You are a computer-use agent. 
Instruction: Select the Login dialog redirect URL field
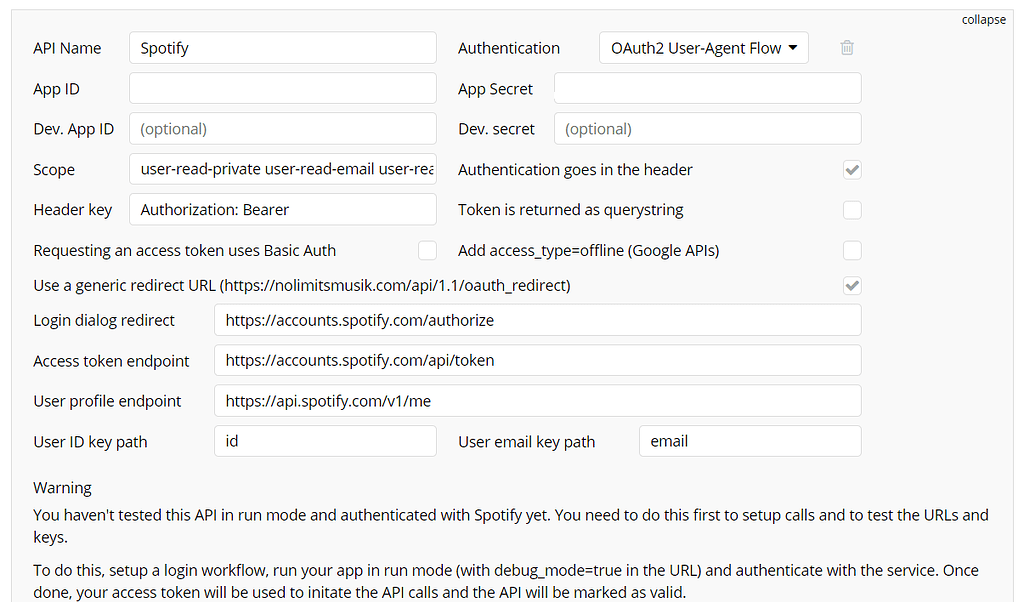(x=537, y=320)
